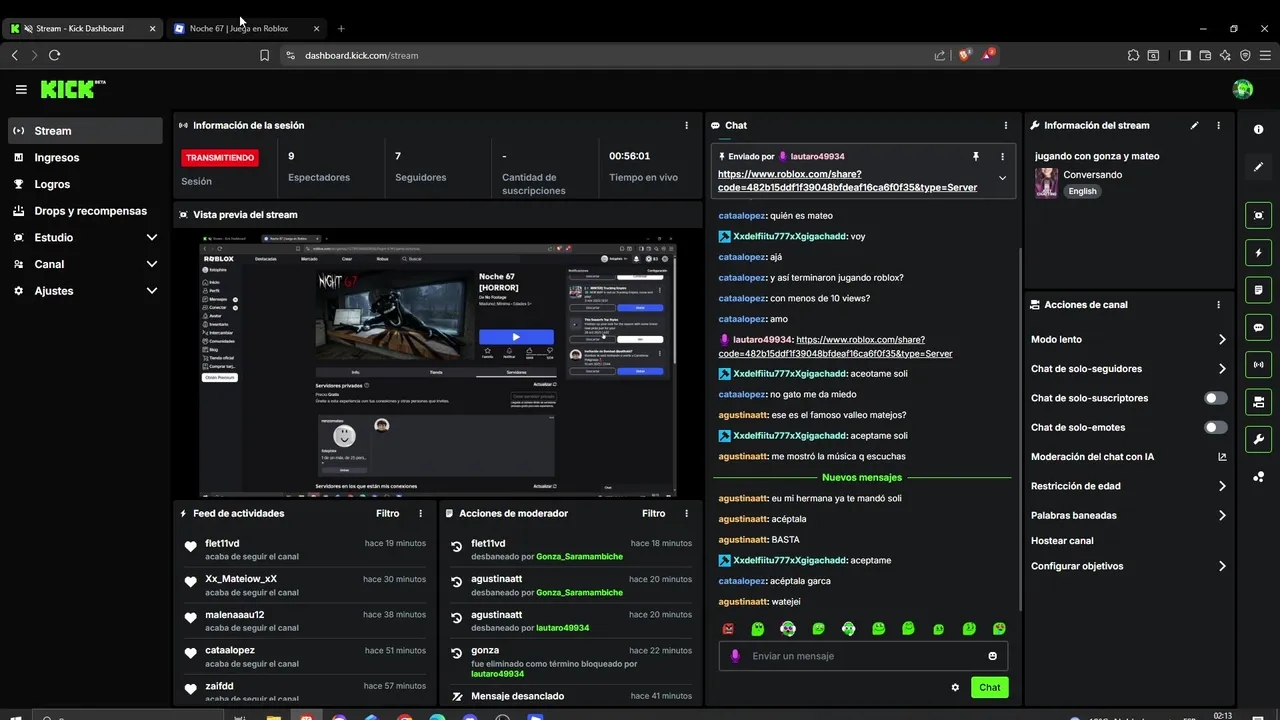The image size is (1280, 720).
Task: Click the pencil icon in right sidebar
Action: pos(1258,167)
